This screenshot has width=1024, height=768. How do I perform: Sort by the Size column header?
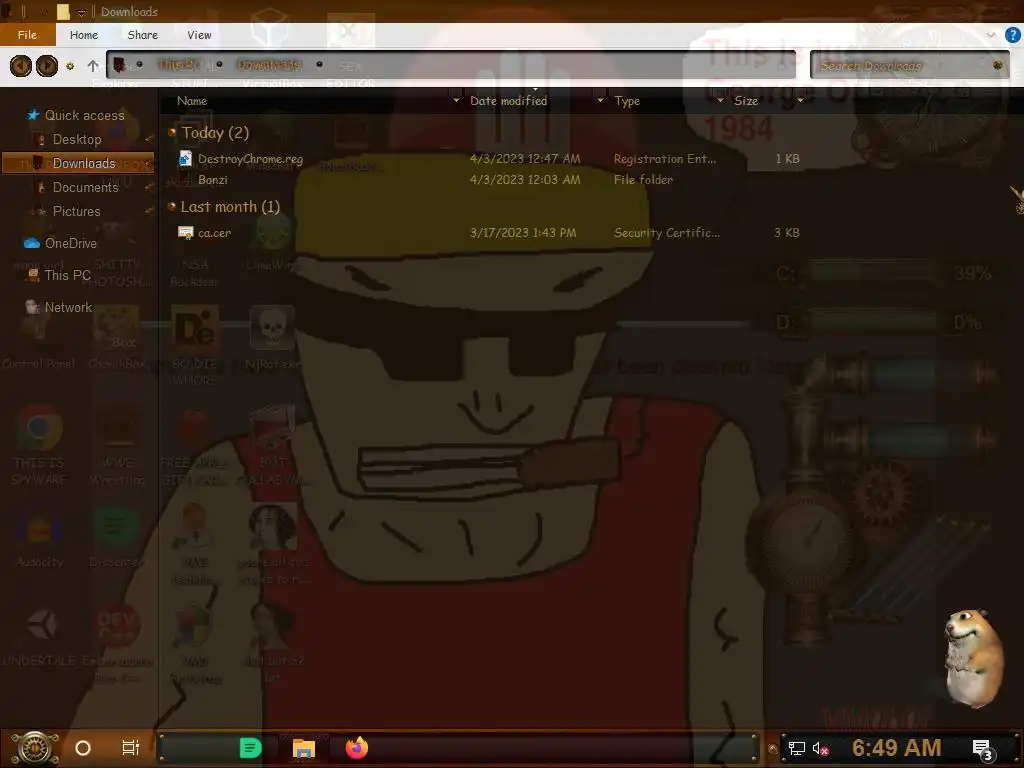click(x=746, y=101)
